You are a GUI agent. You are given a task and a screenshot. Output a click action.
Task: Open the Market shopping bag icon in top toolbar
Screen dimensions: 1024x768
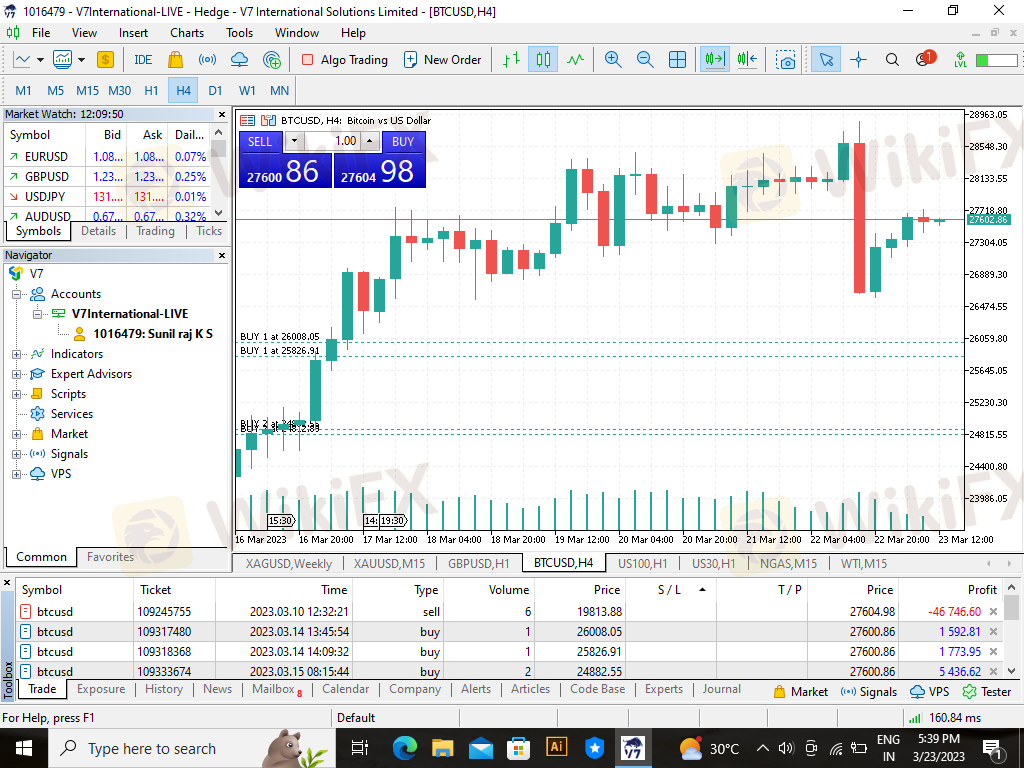[175, 60]
